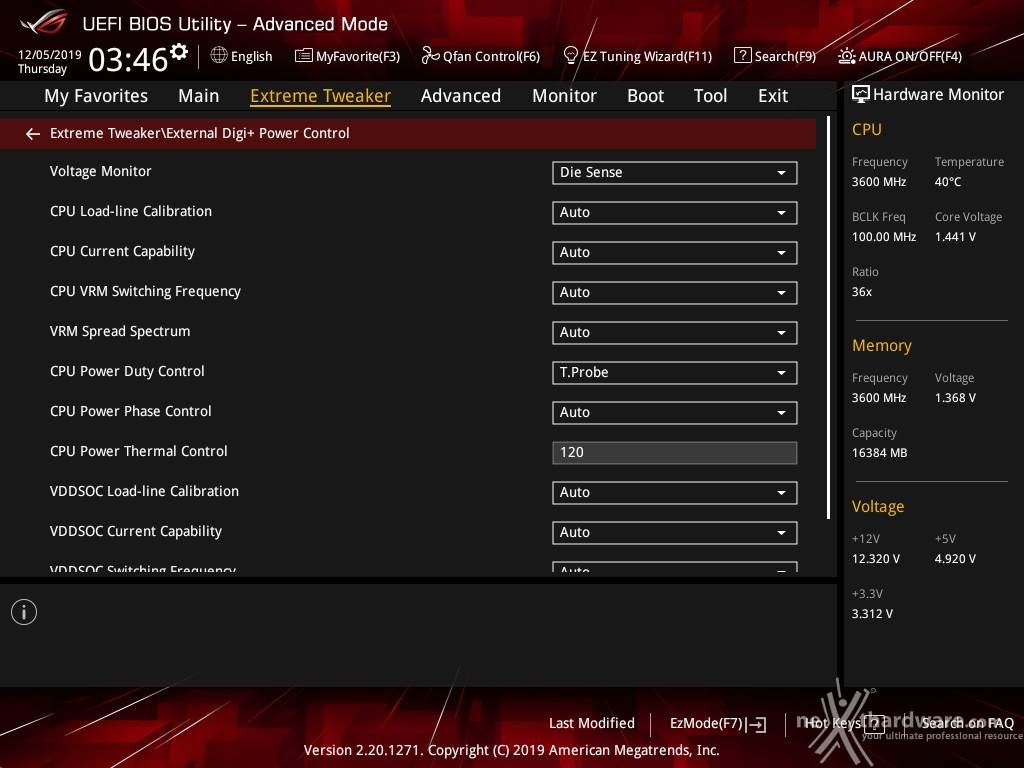Viewport: 1024px width, 768px height.
Task: Expand VDDSOC Current Capability dropdown
Action: [675, 532]
